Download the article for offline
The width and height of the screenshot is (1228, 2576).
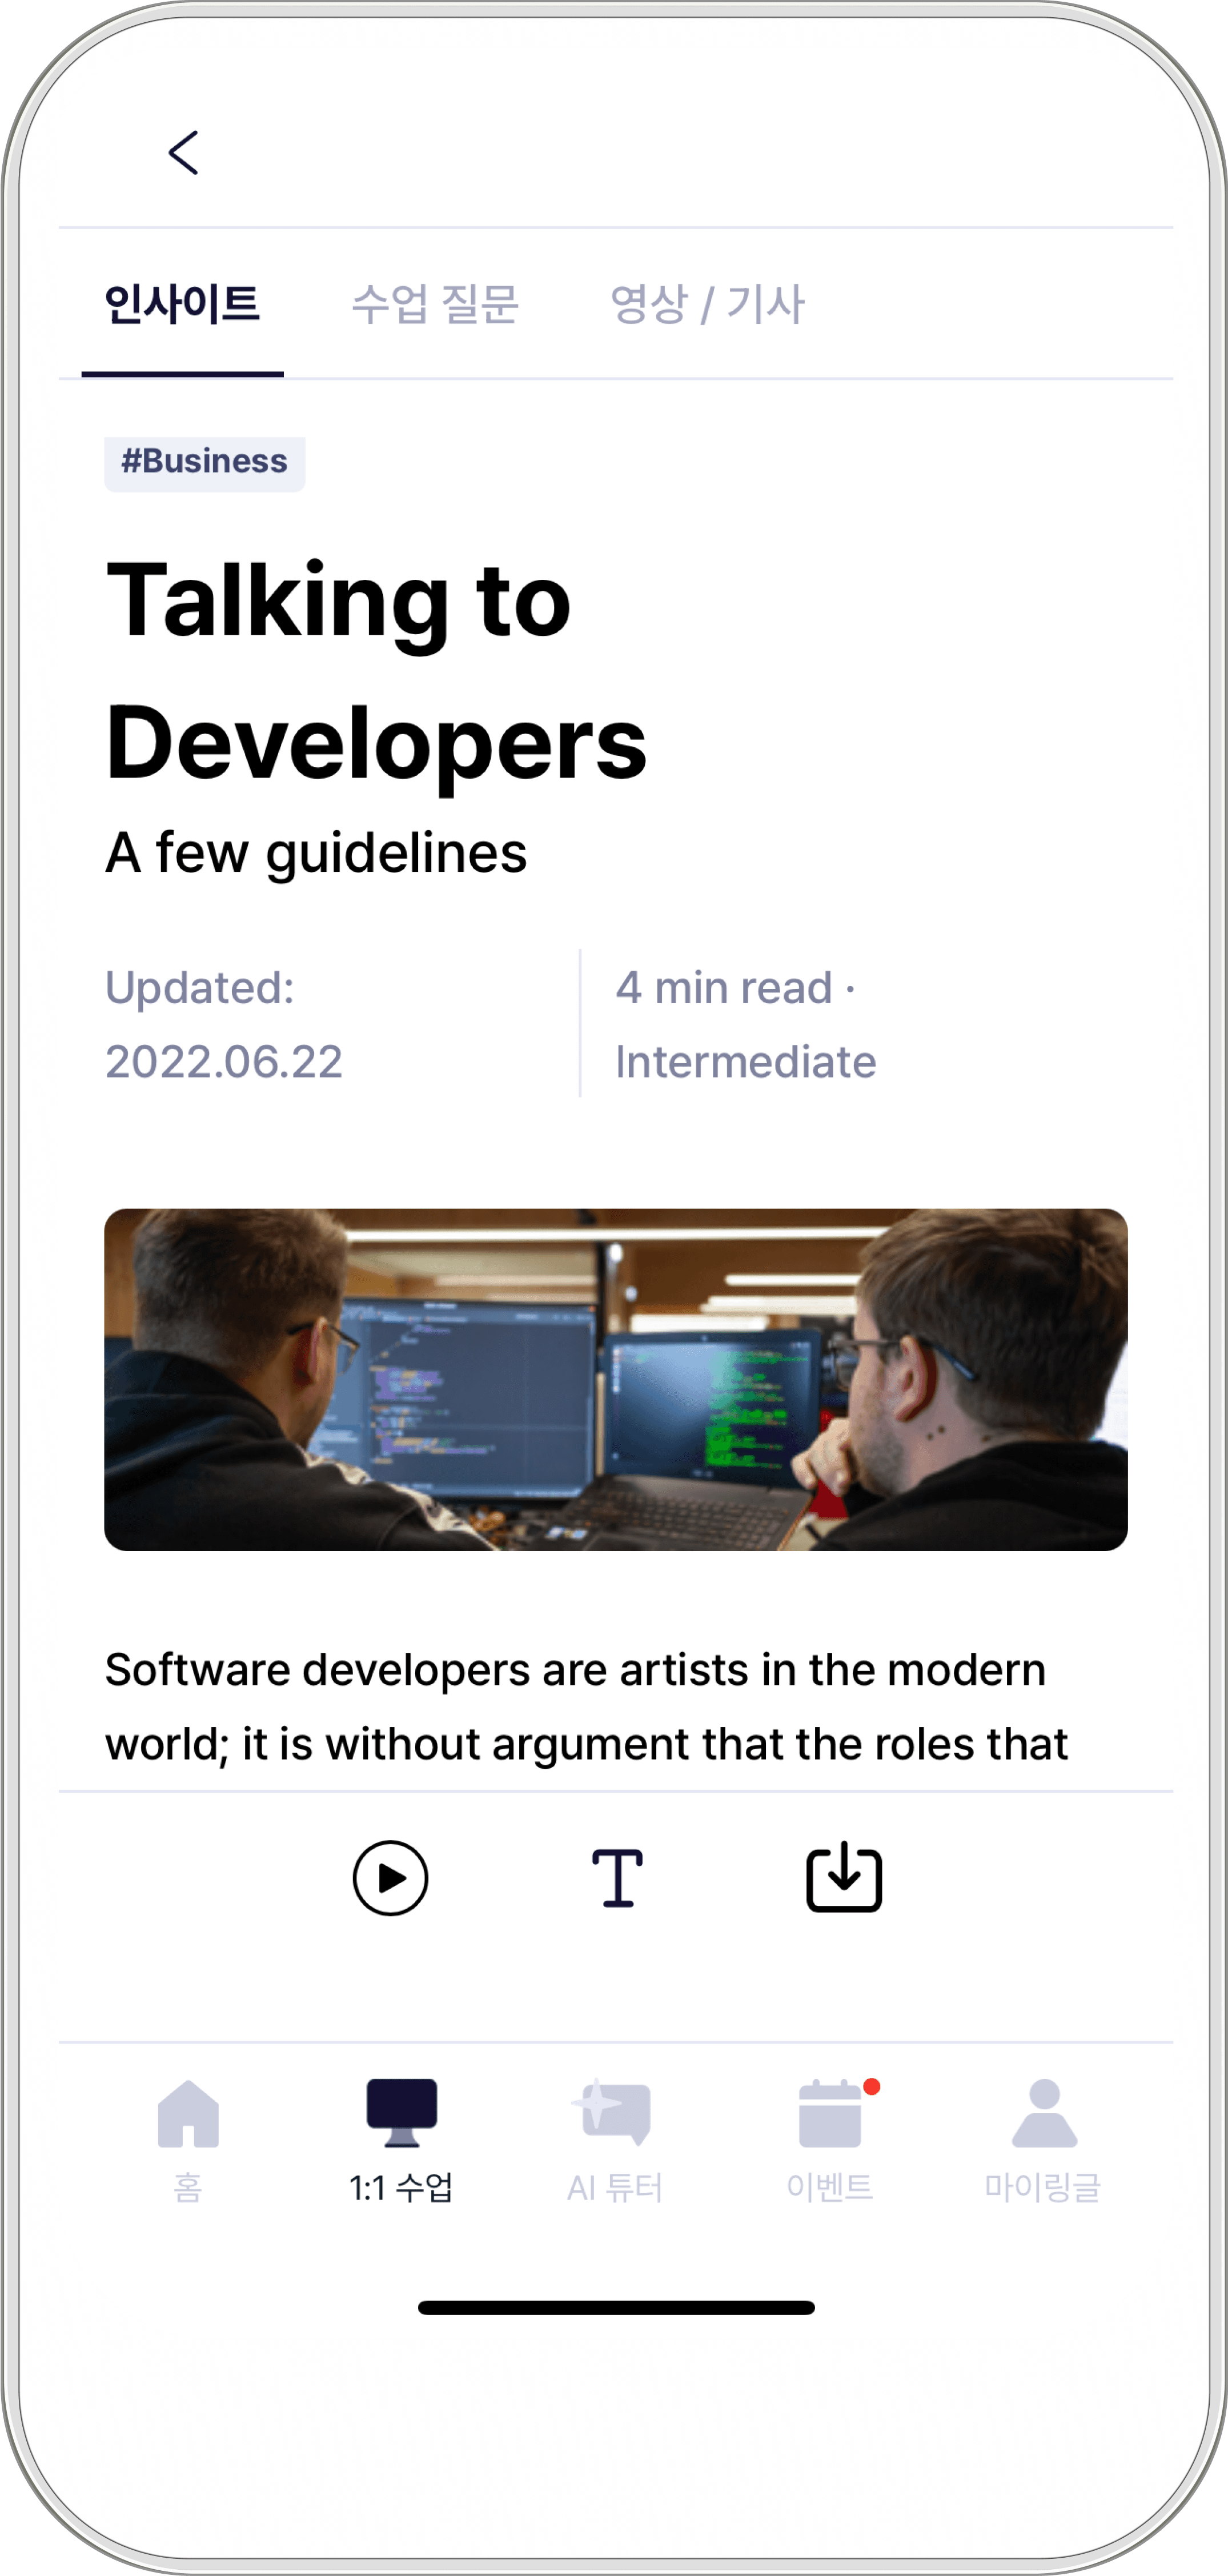point(844,1877)
